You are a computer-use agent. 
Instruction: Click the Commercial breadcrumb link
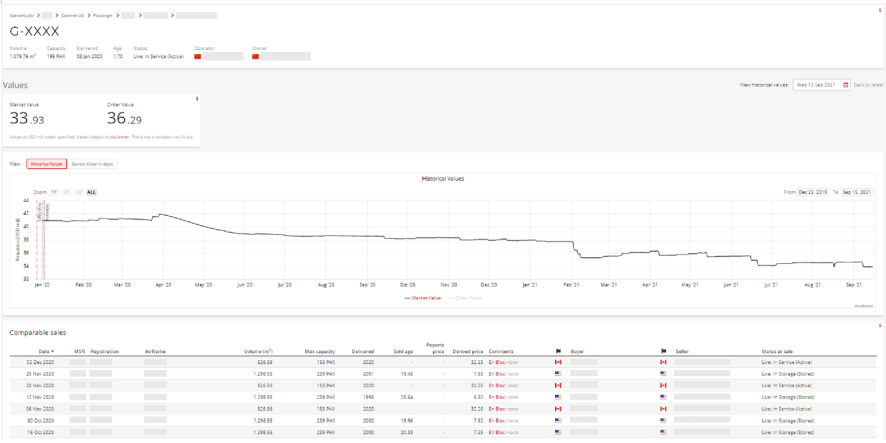(x=73, y=15)
